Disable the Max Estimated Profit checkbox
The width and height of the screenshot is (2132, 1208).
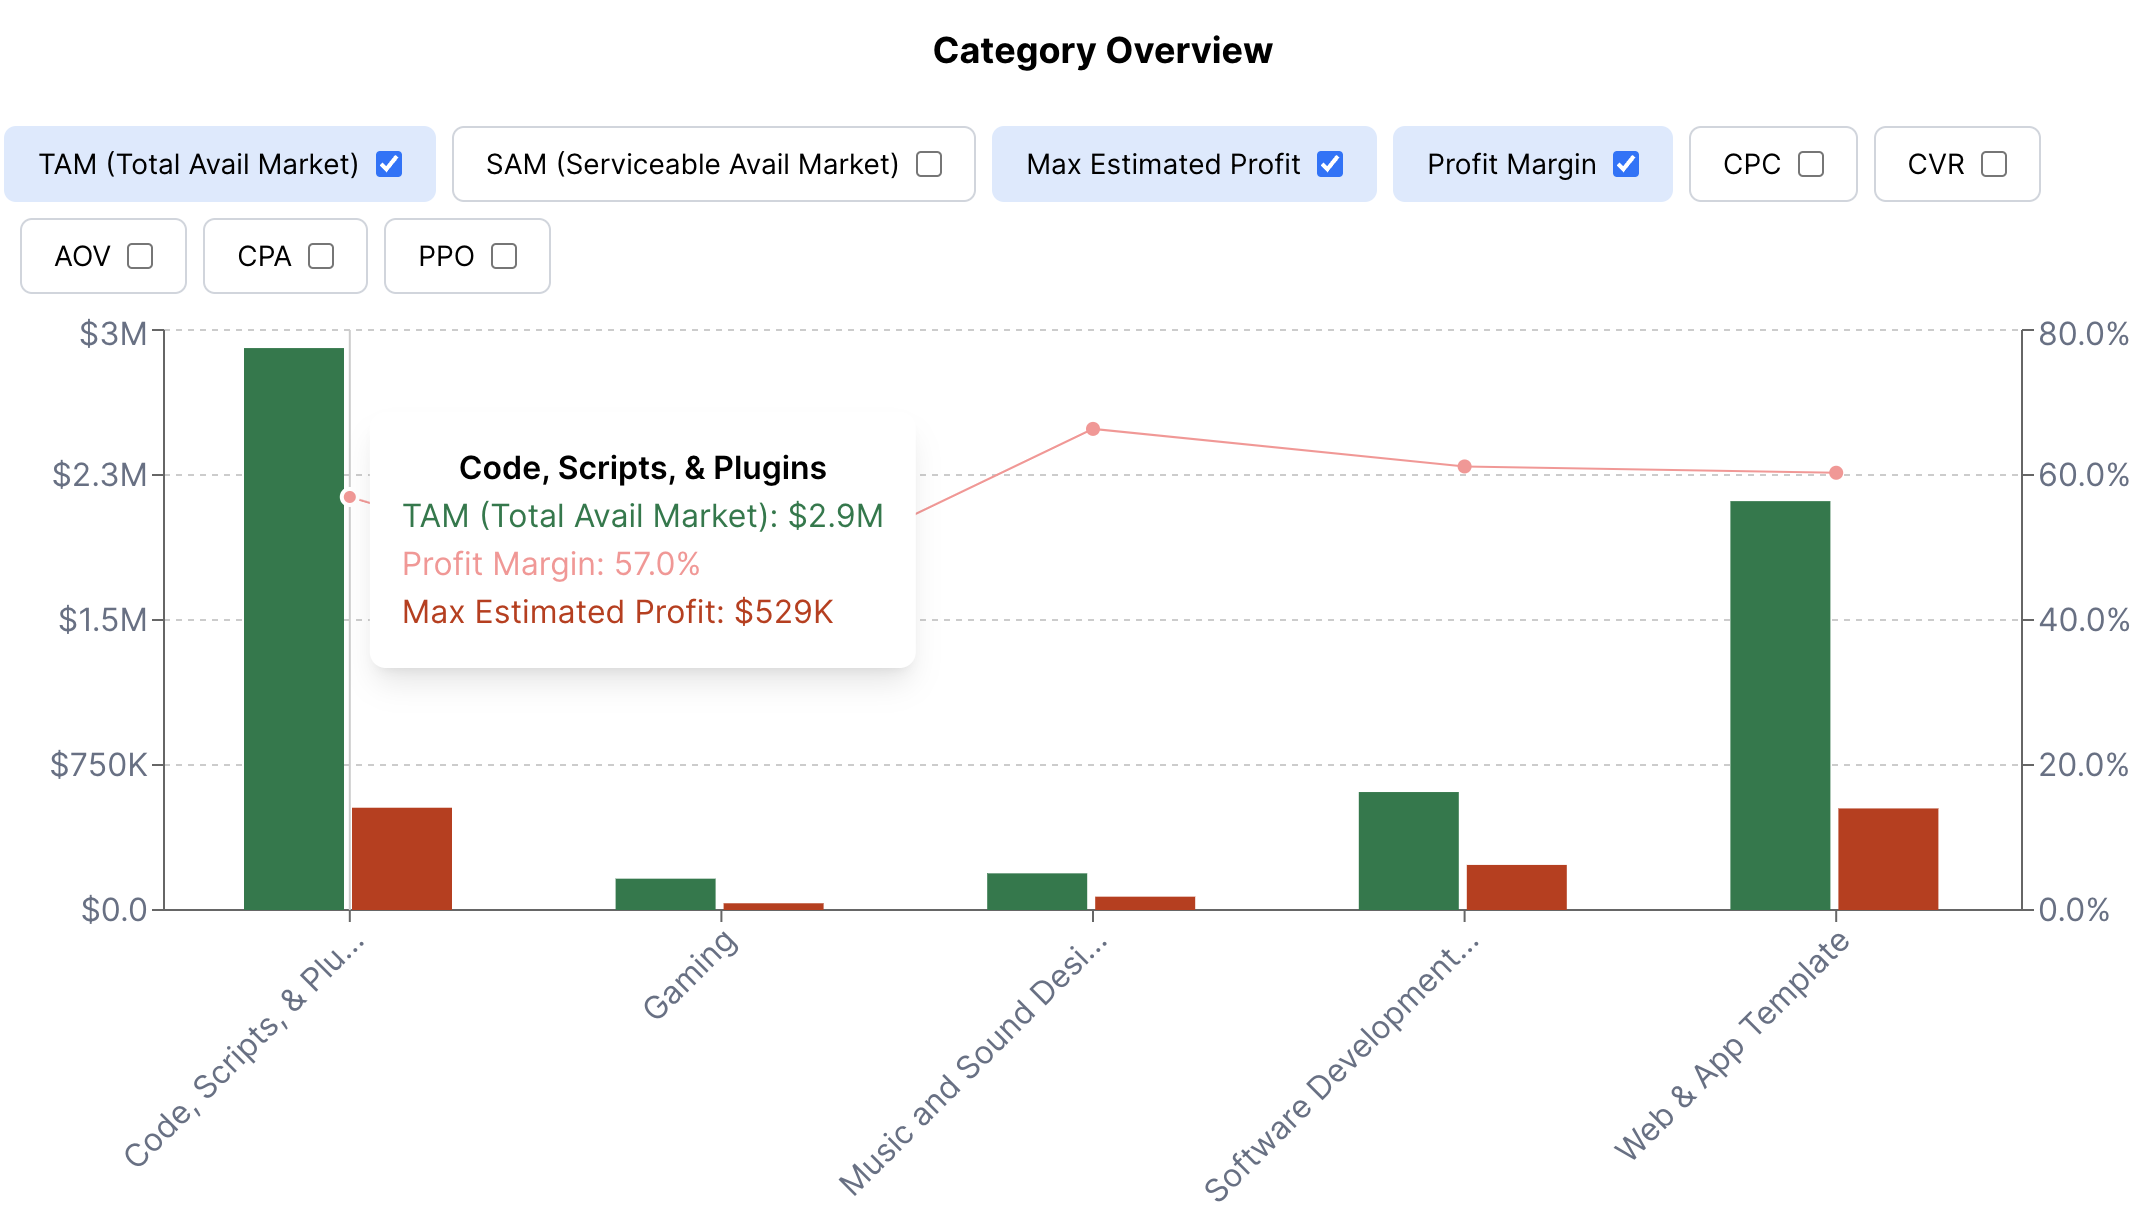click(1330, 164)
